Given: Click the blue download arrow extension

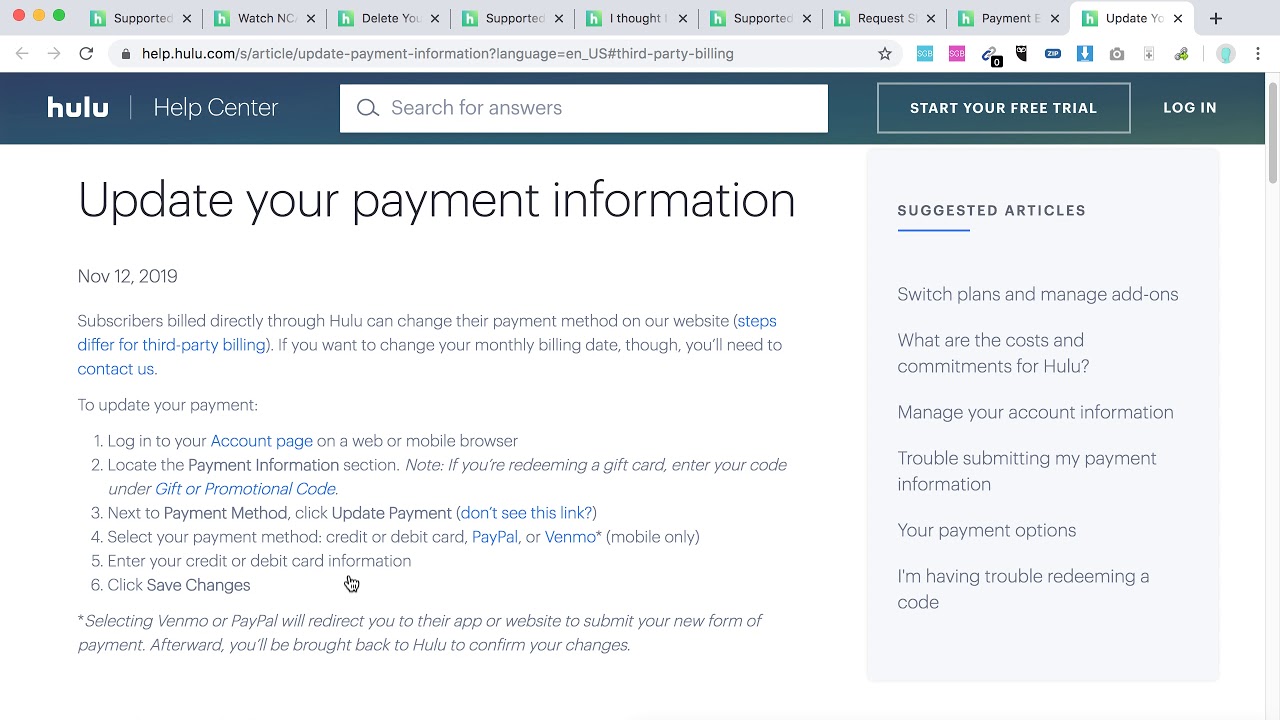Looking at the screenshot, I should tap(1085, 54).
